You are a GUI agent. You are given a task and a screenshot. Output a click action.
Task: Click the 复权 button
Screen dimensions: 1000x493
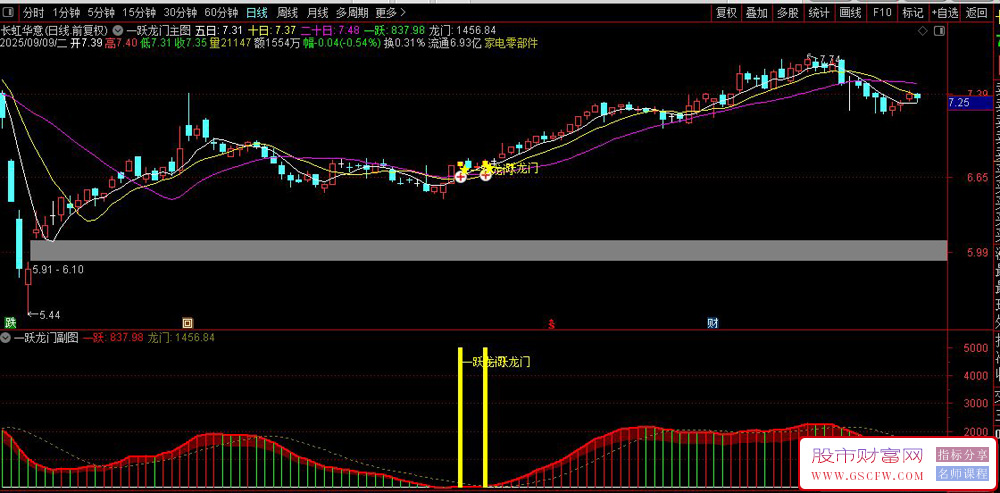pos(726,12)
